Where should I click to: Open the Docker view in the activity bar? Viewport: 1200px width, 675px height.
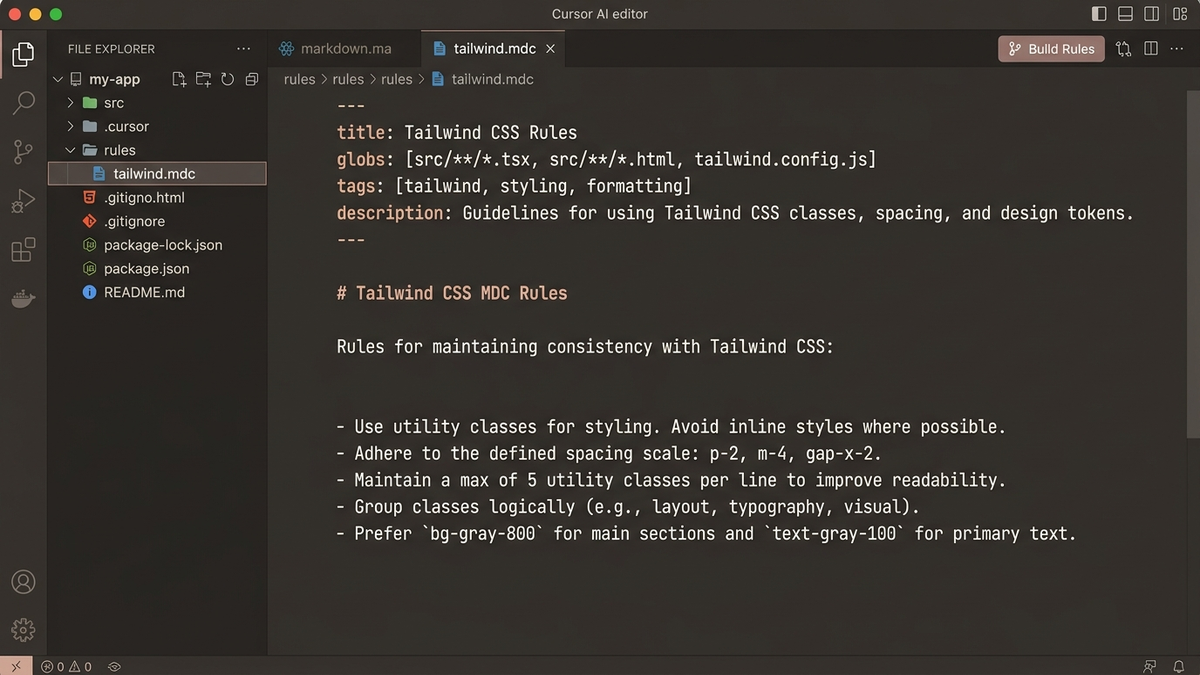pos(23,298)
